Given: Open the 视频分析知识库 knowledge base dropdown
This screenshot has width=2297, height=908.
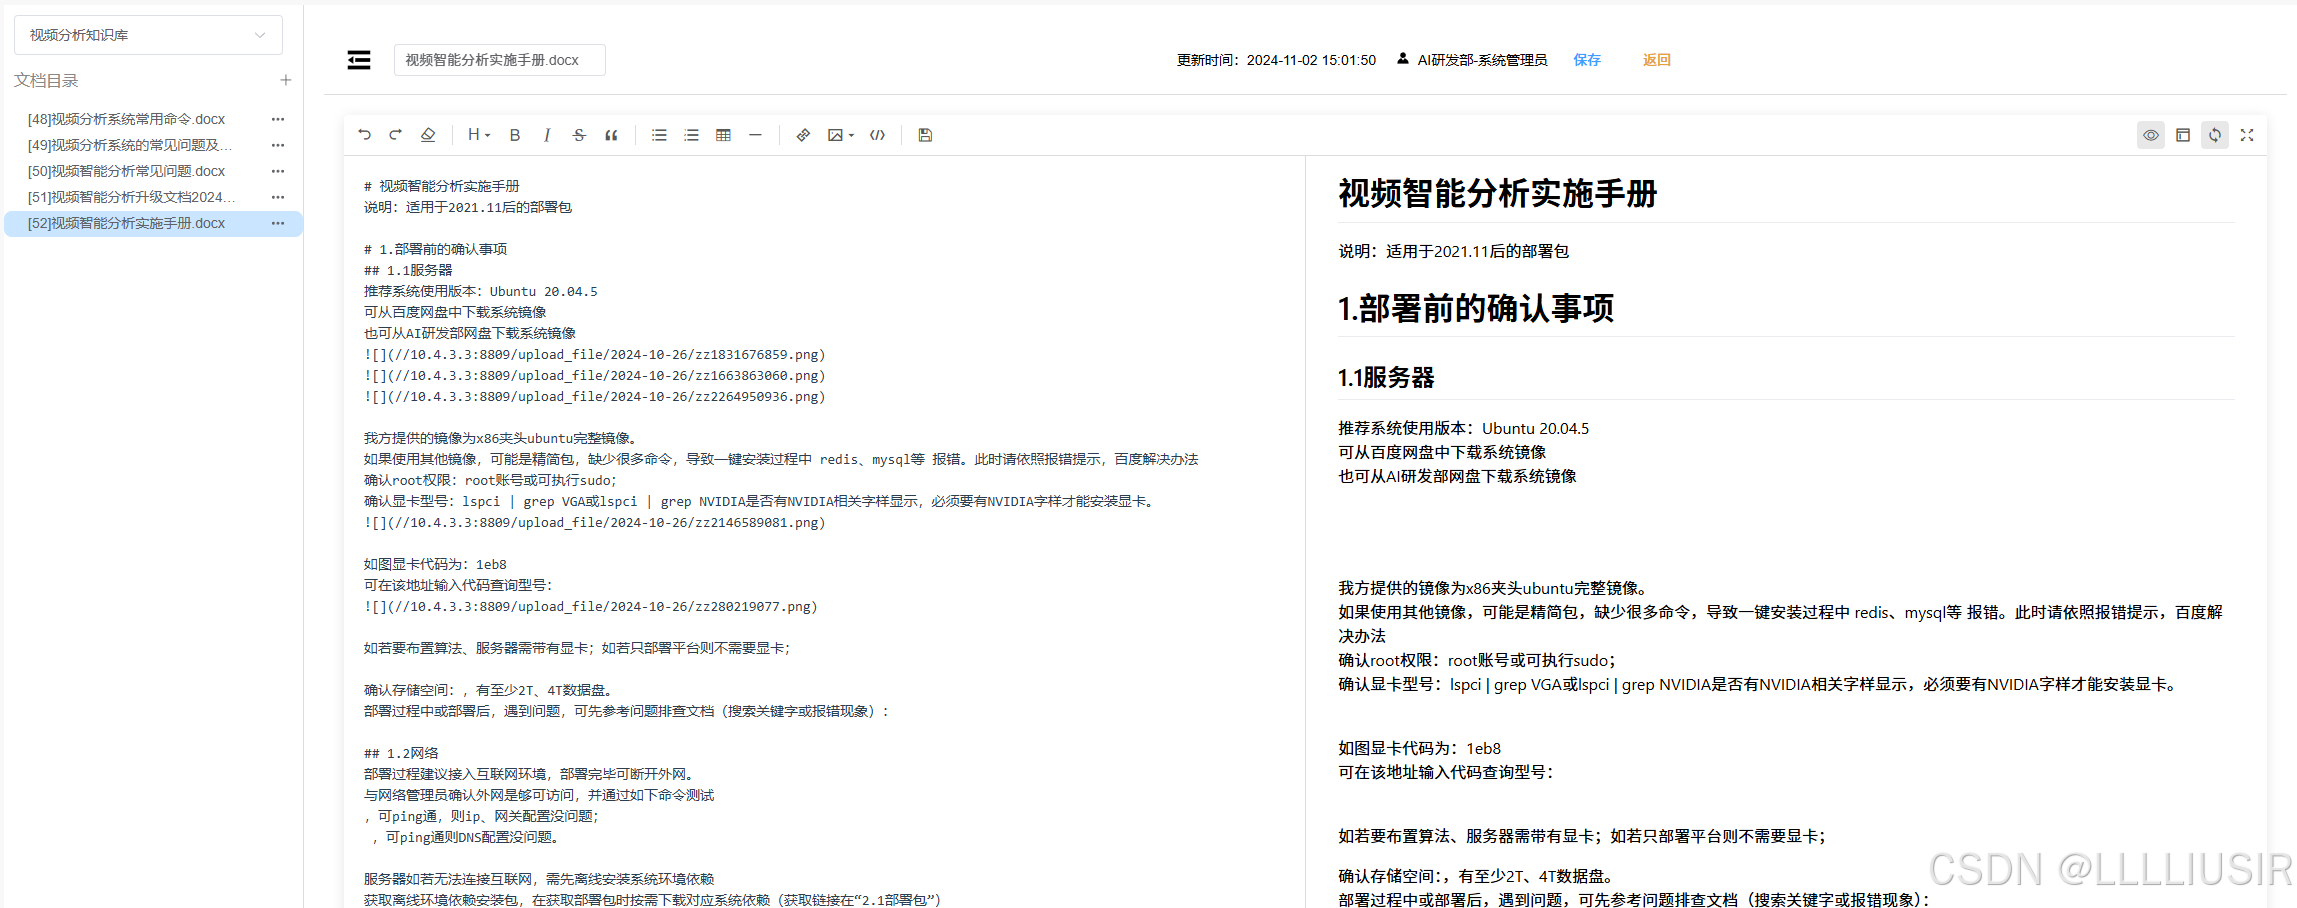Looking at the screenshot, I should [147, 34].
